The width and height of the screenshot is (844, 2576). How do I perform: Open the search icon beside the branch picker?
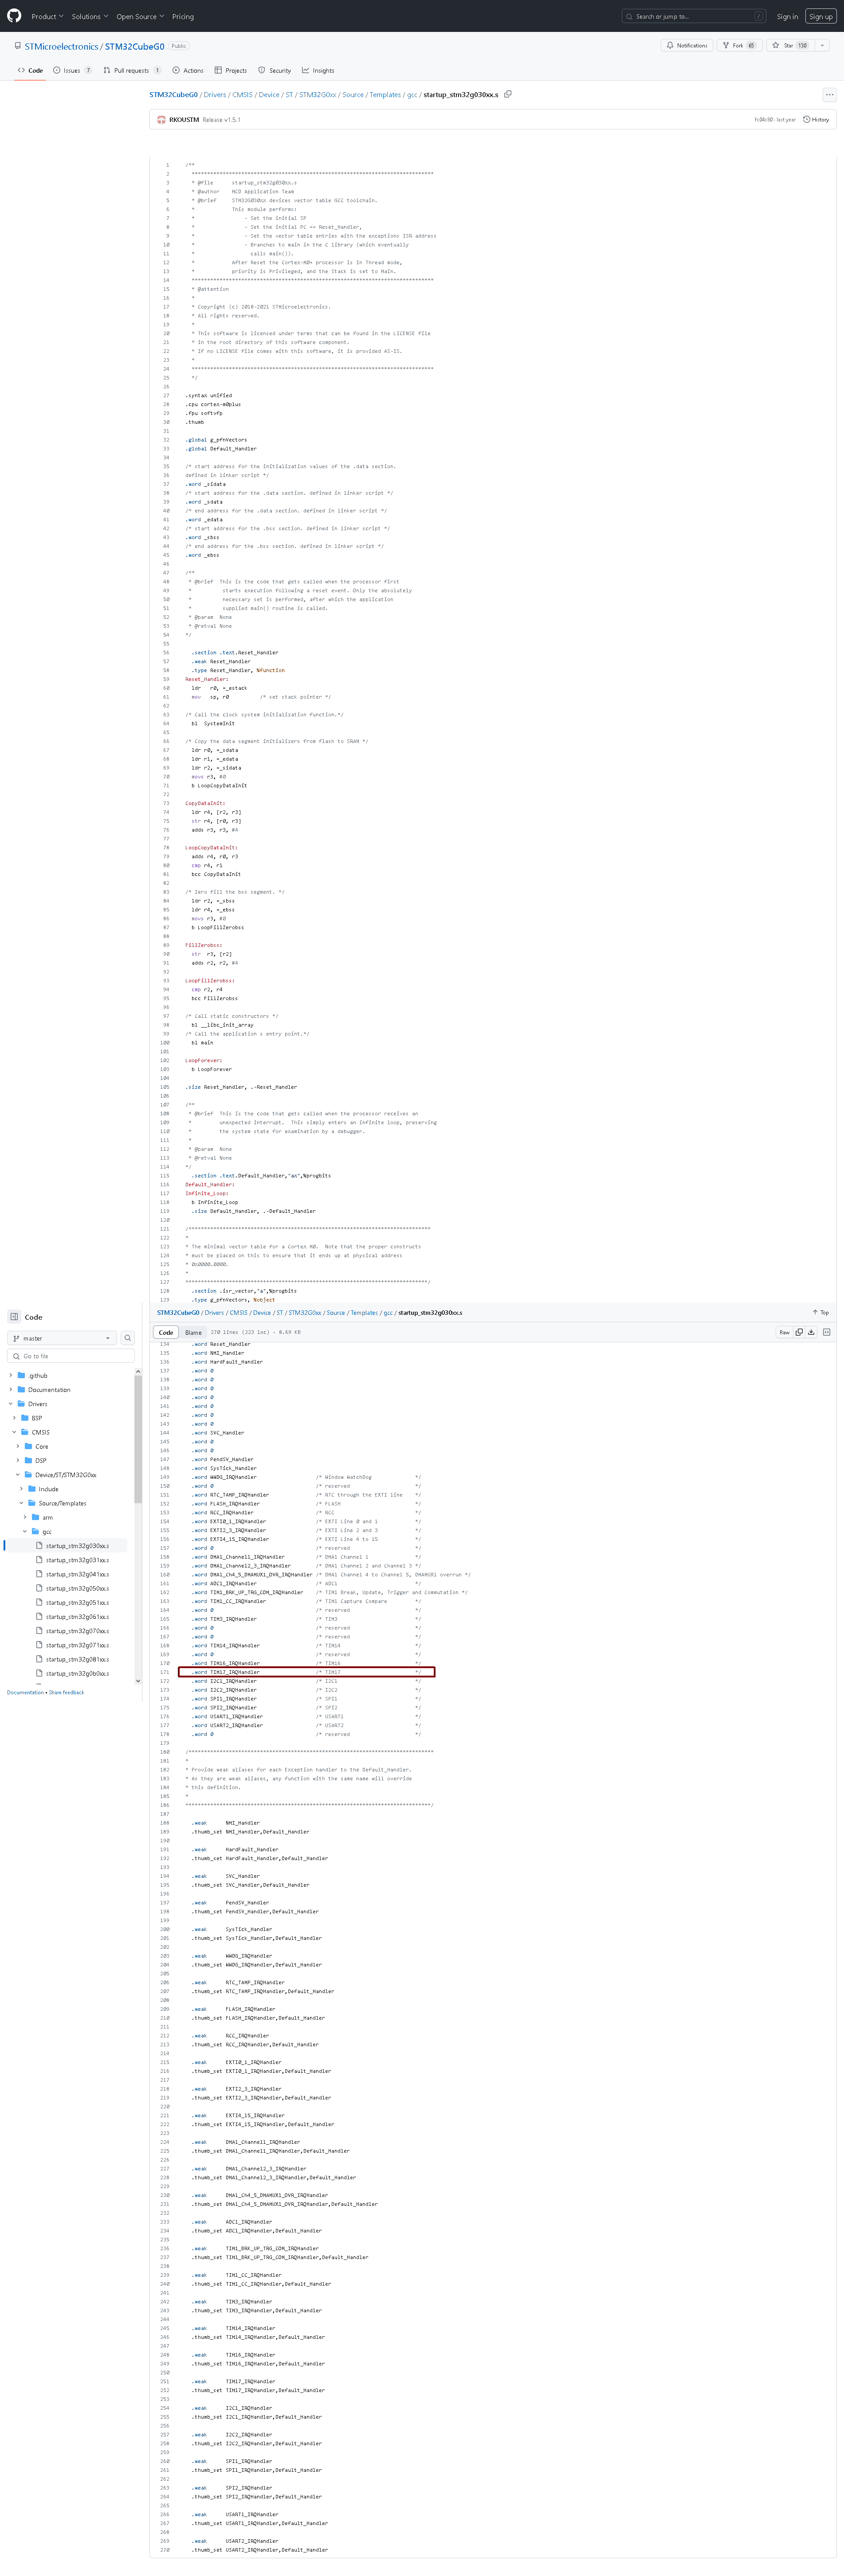pyautogui.click(x=128, y=1338)
